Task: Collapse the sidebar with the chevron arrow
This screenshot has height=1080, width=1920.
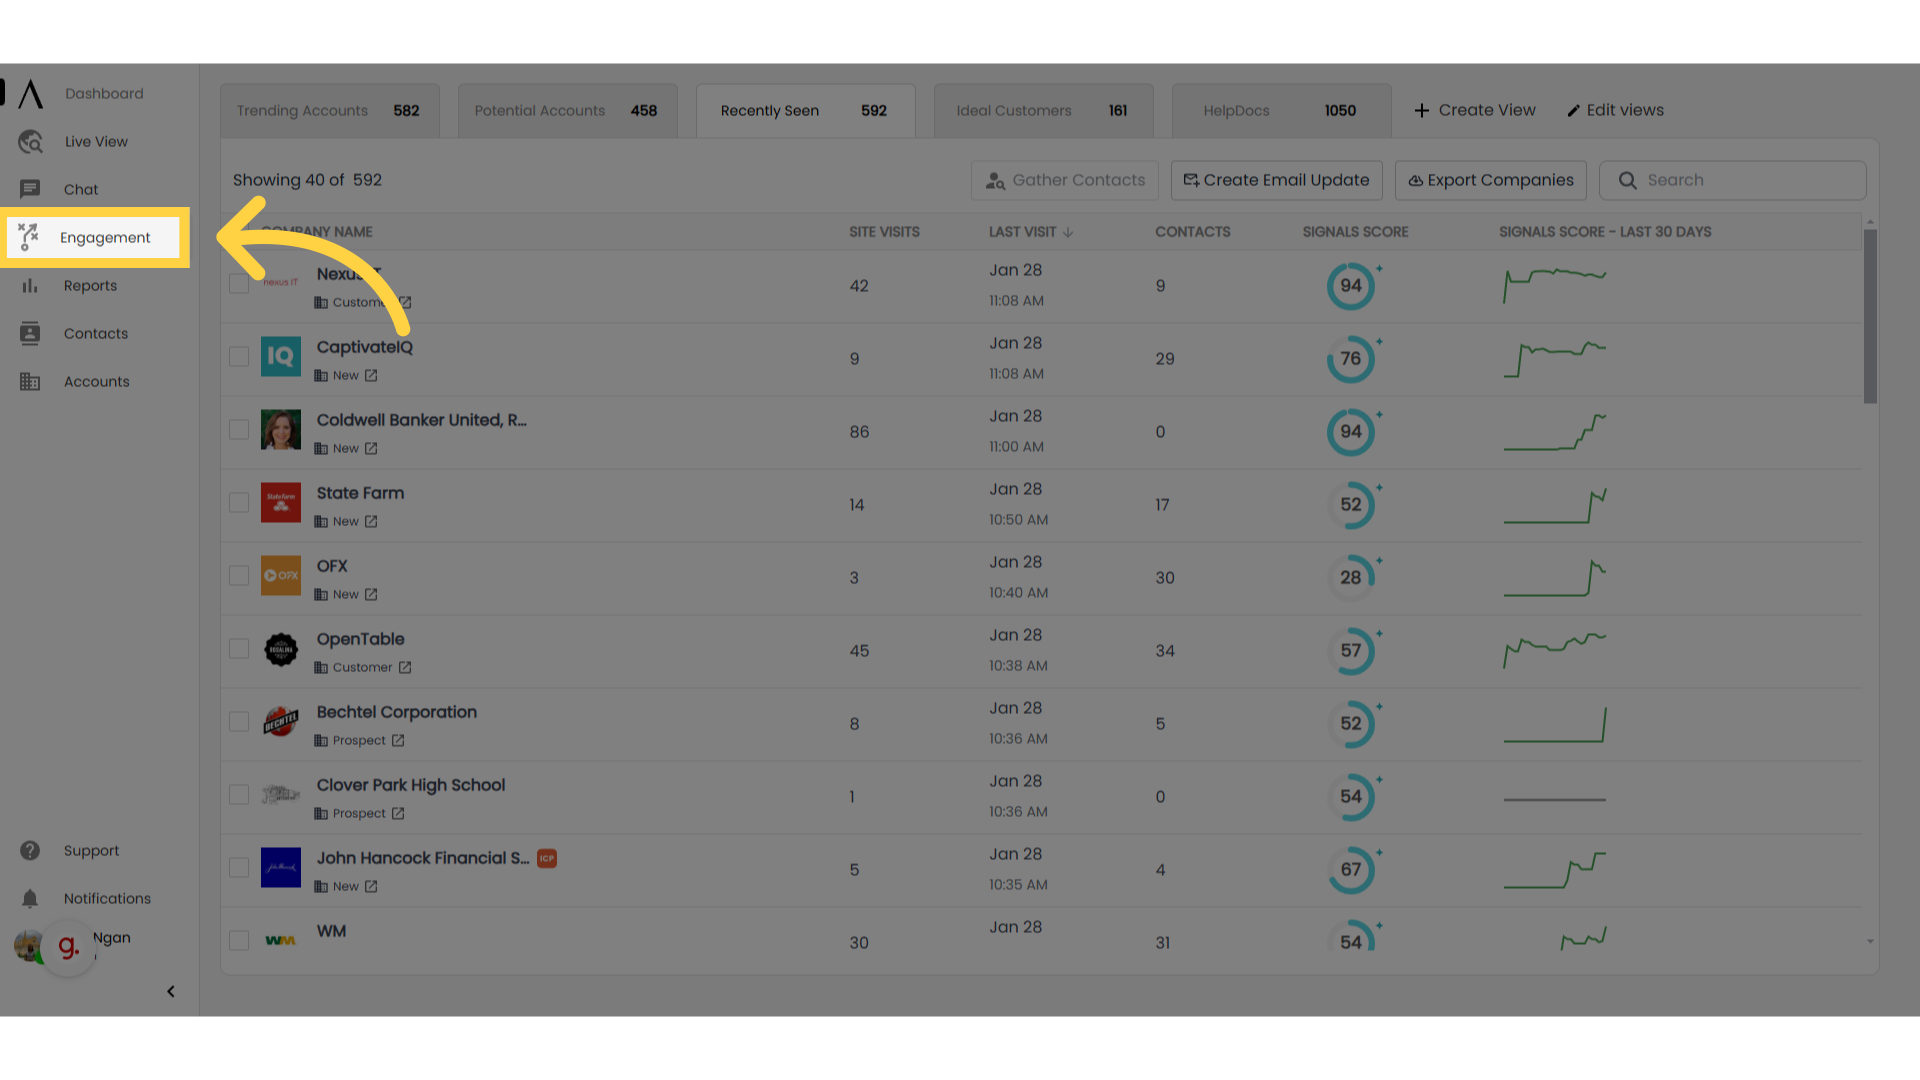Action: 171,992
